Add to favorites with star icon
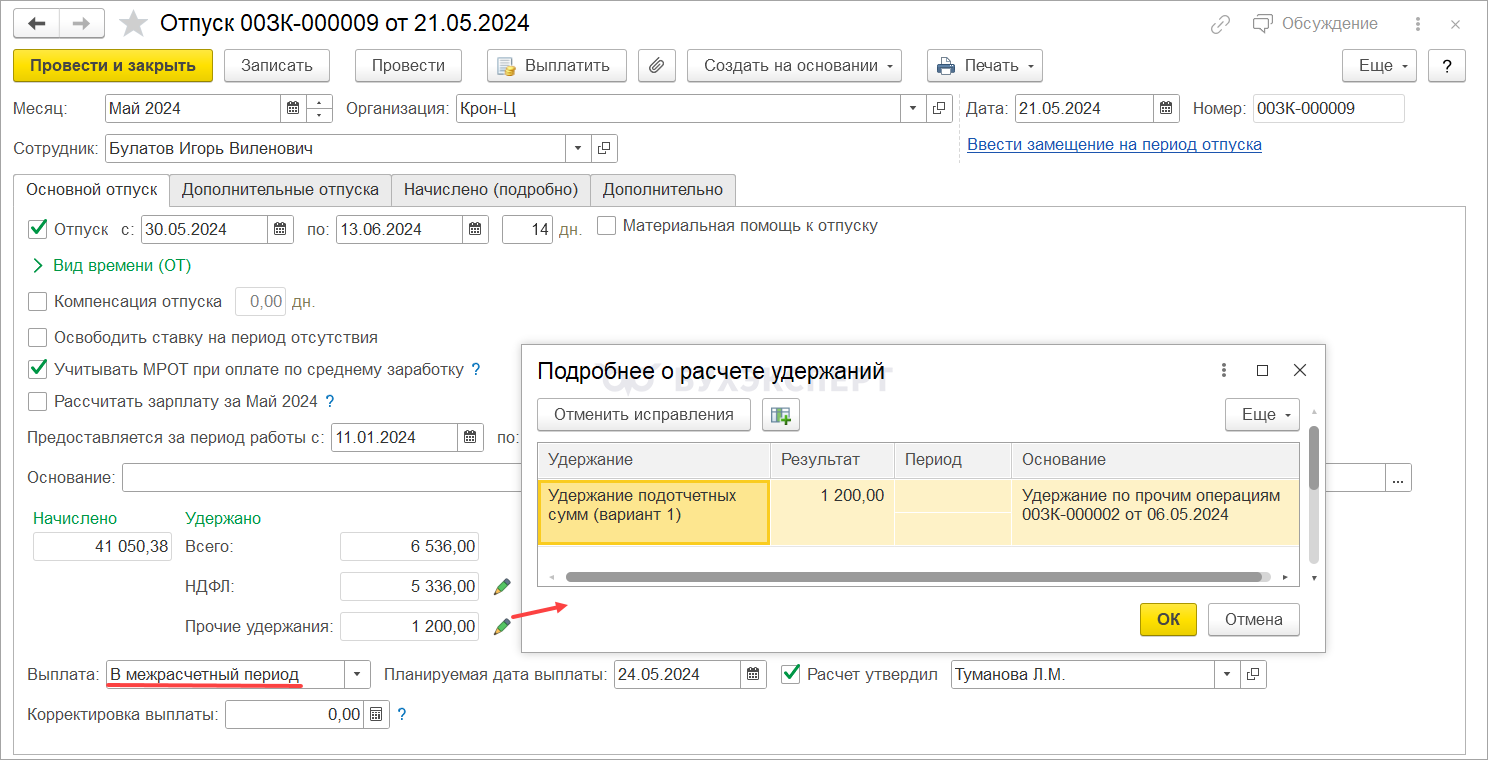1488x760 pixels. tap(132, 23)
